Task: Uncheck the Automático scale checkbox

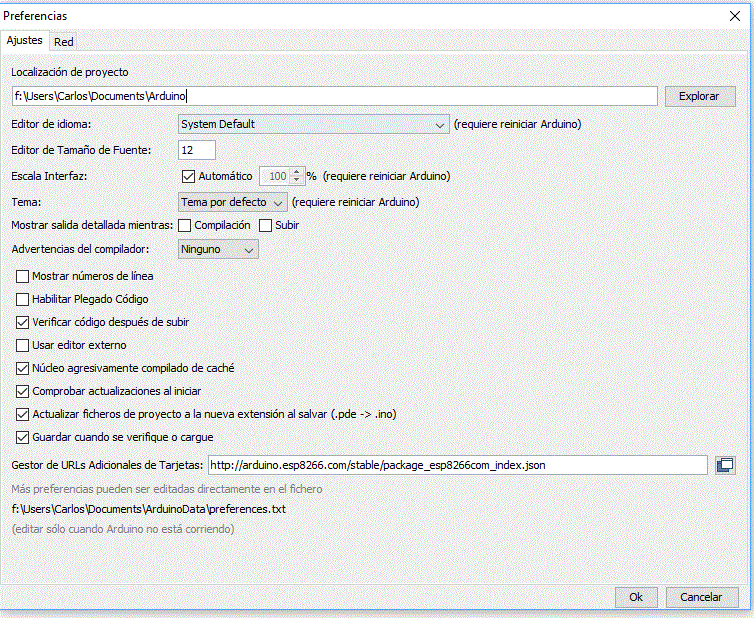Action: click(x=188, y=176)
